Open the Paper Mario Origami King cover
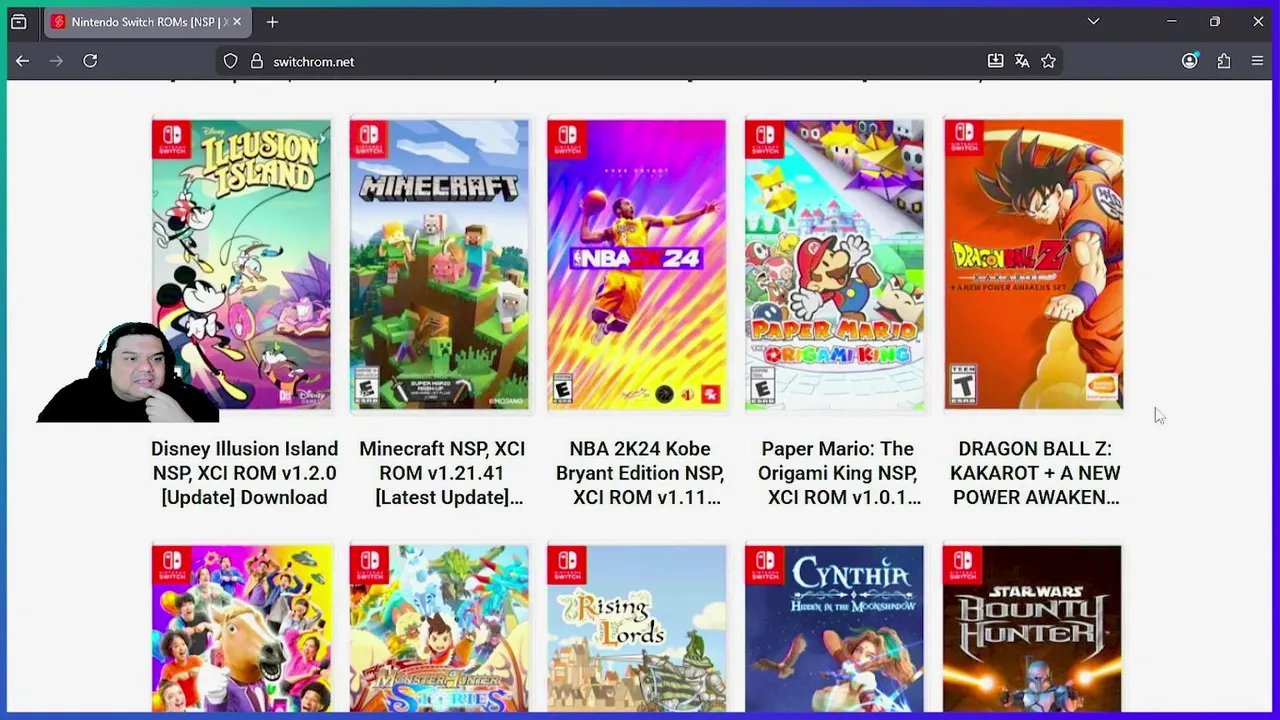Viewport: 1280px width, 720px height. [x=835, y=265]
